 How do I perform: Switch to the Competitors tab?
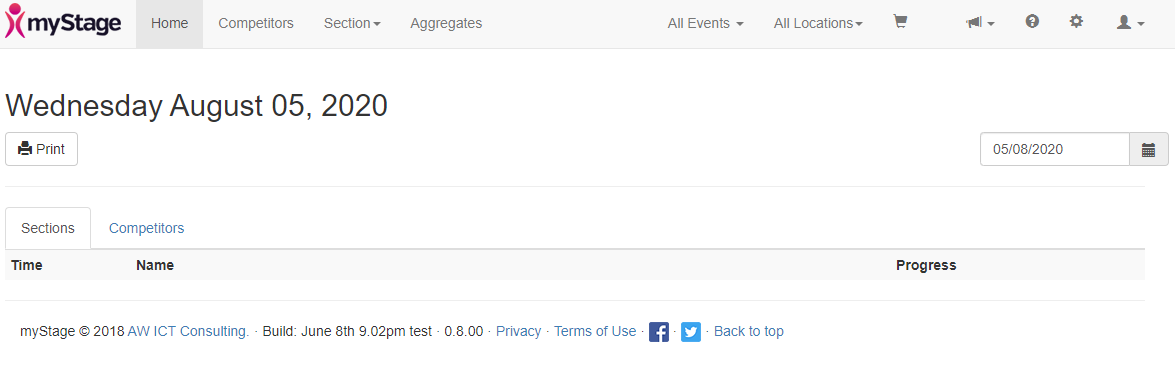(x=146, y=228)
